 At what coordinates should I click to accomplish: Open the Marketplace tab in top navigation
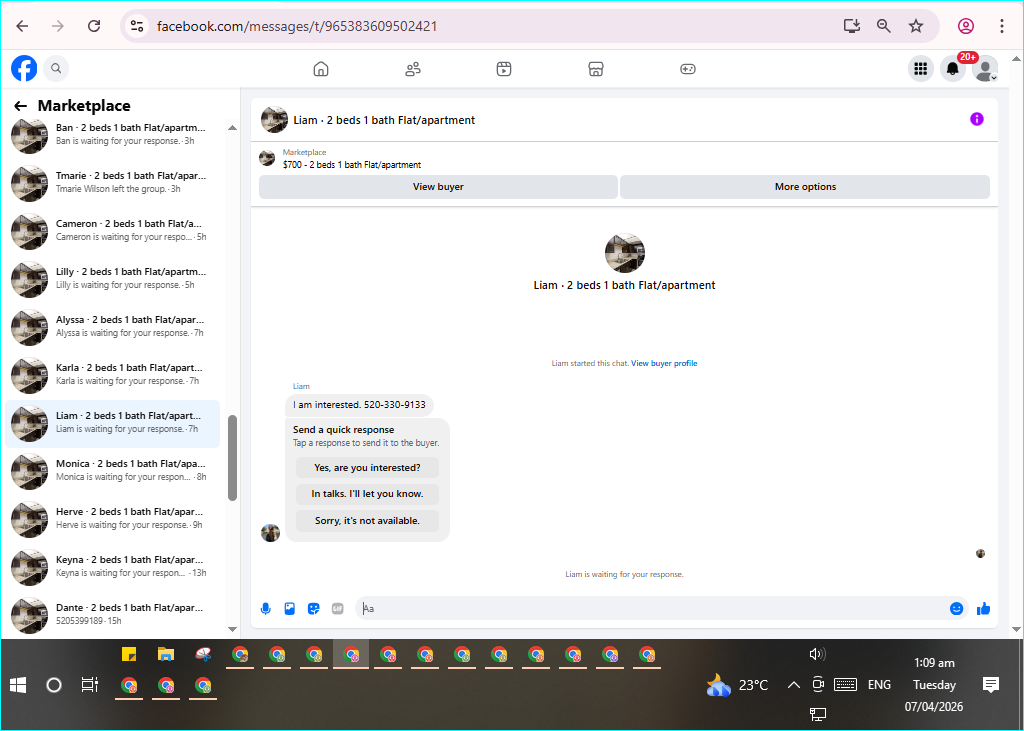tap(596, 69)
